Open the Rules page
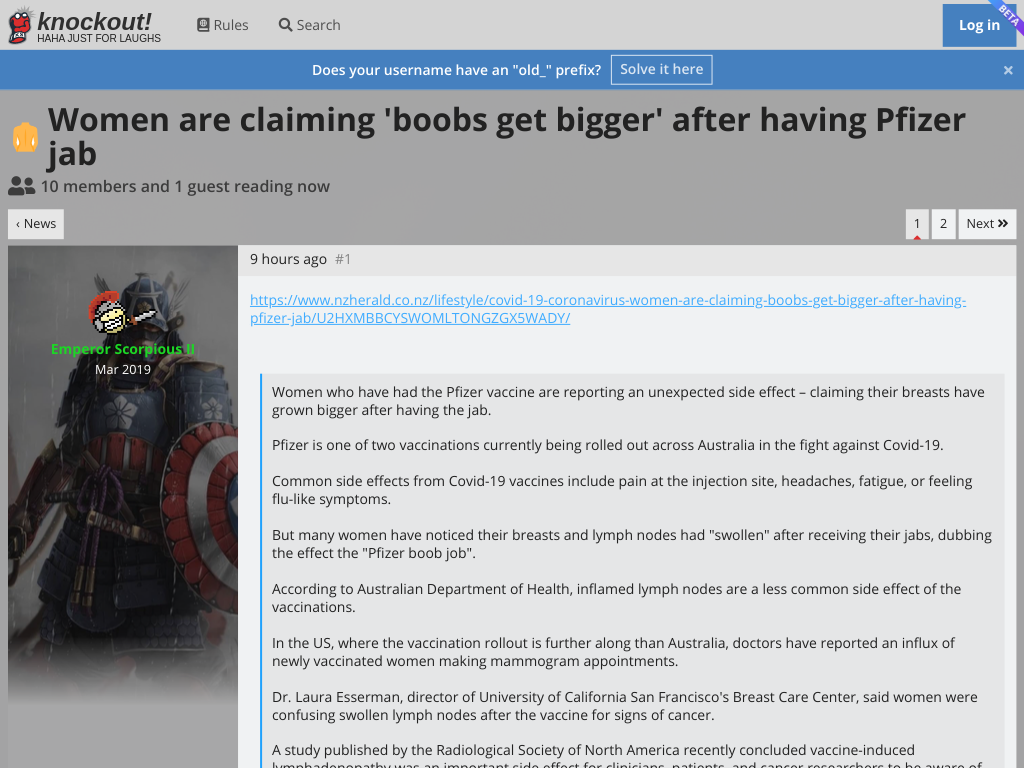This screenshot has width=1024, height=768. point(223,25)
